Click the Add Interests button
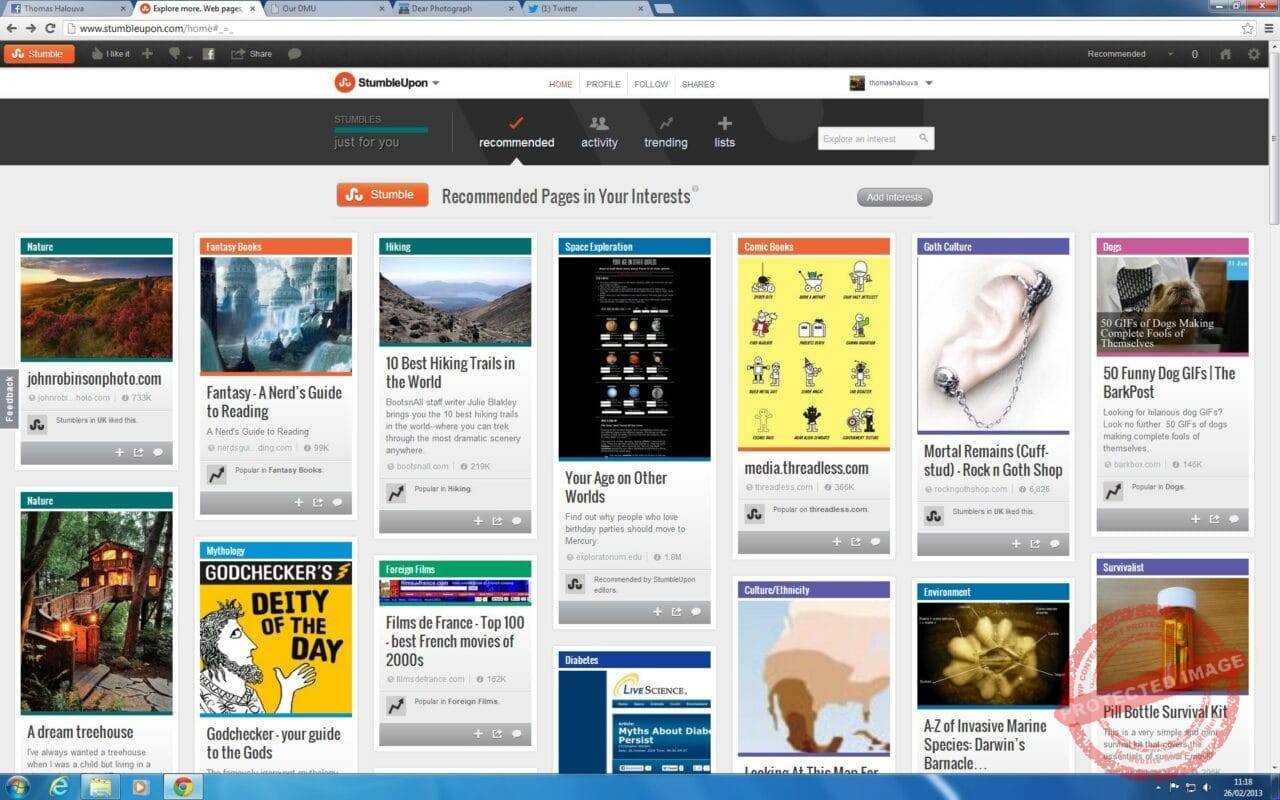 pyautogui.click(x=895, y=197)
